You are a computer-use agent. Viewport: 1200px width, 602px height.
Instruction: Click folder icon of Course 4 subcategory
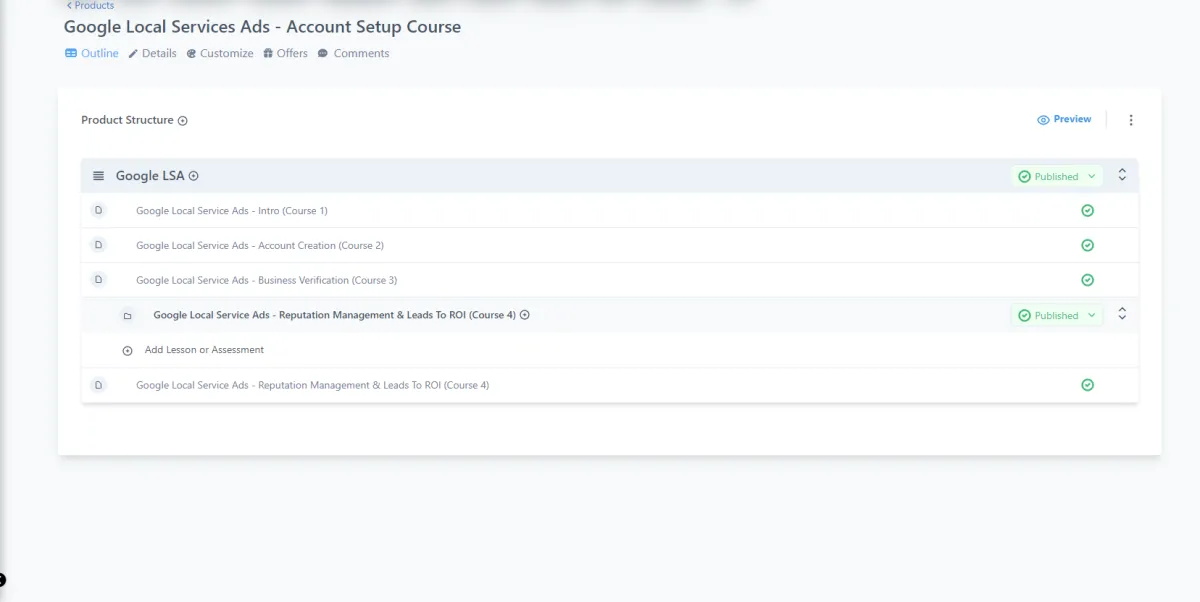[x=127, y=316]
